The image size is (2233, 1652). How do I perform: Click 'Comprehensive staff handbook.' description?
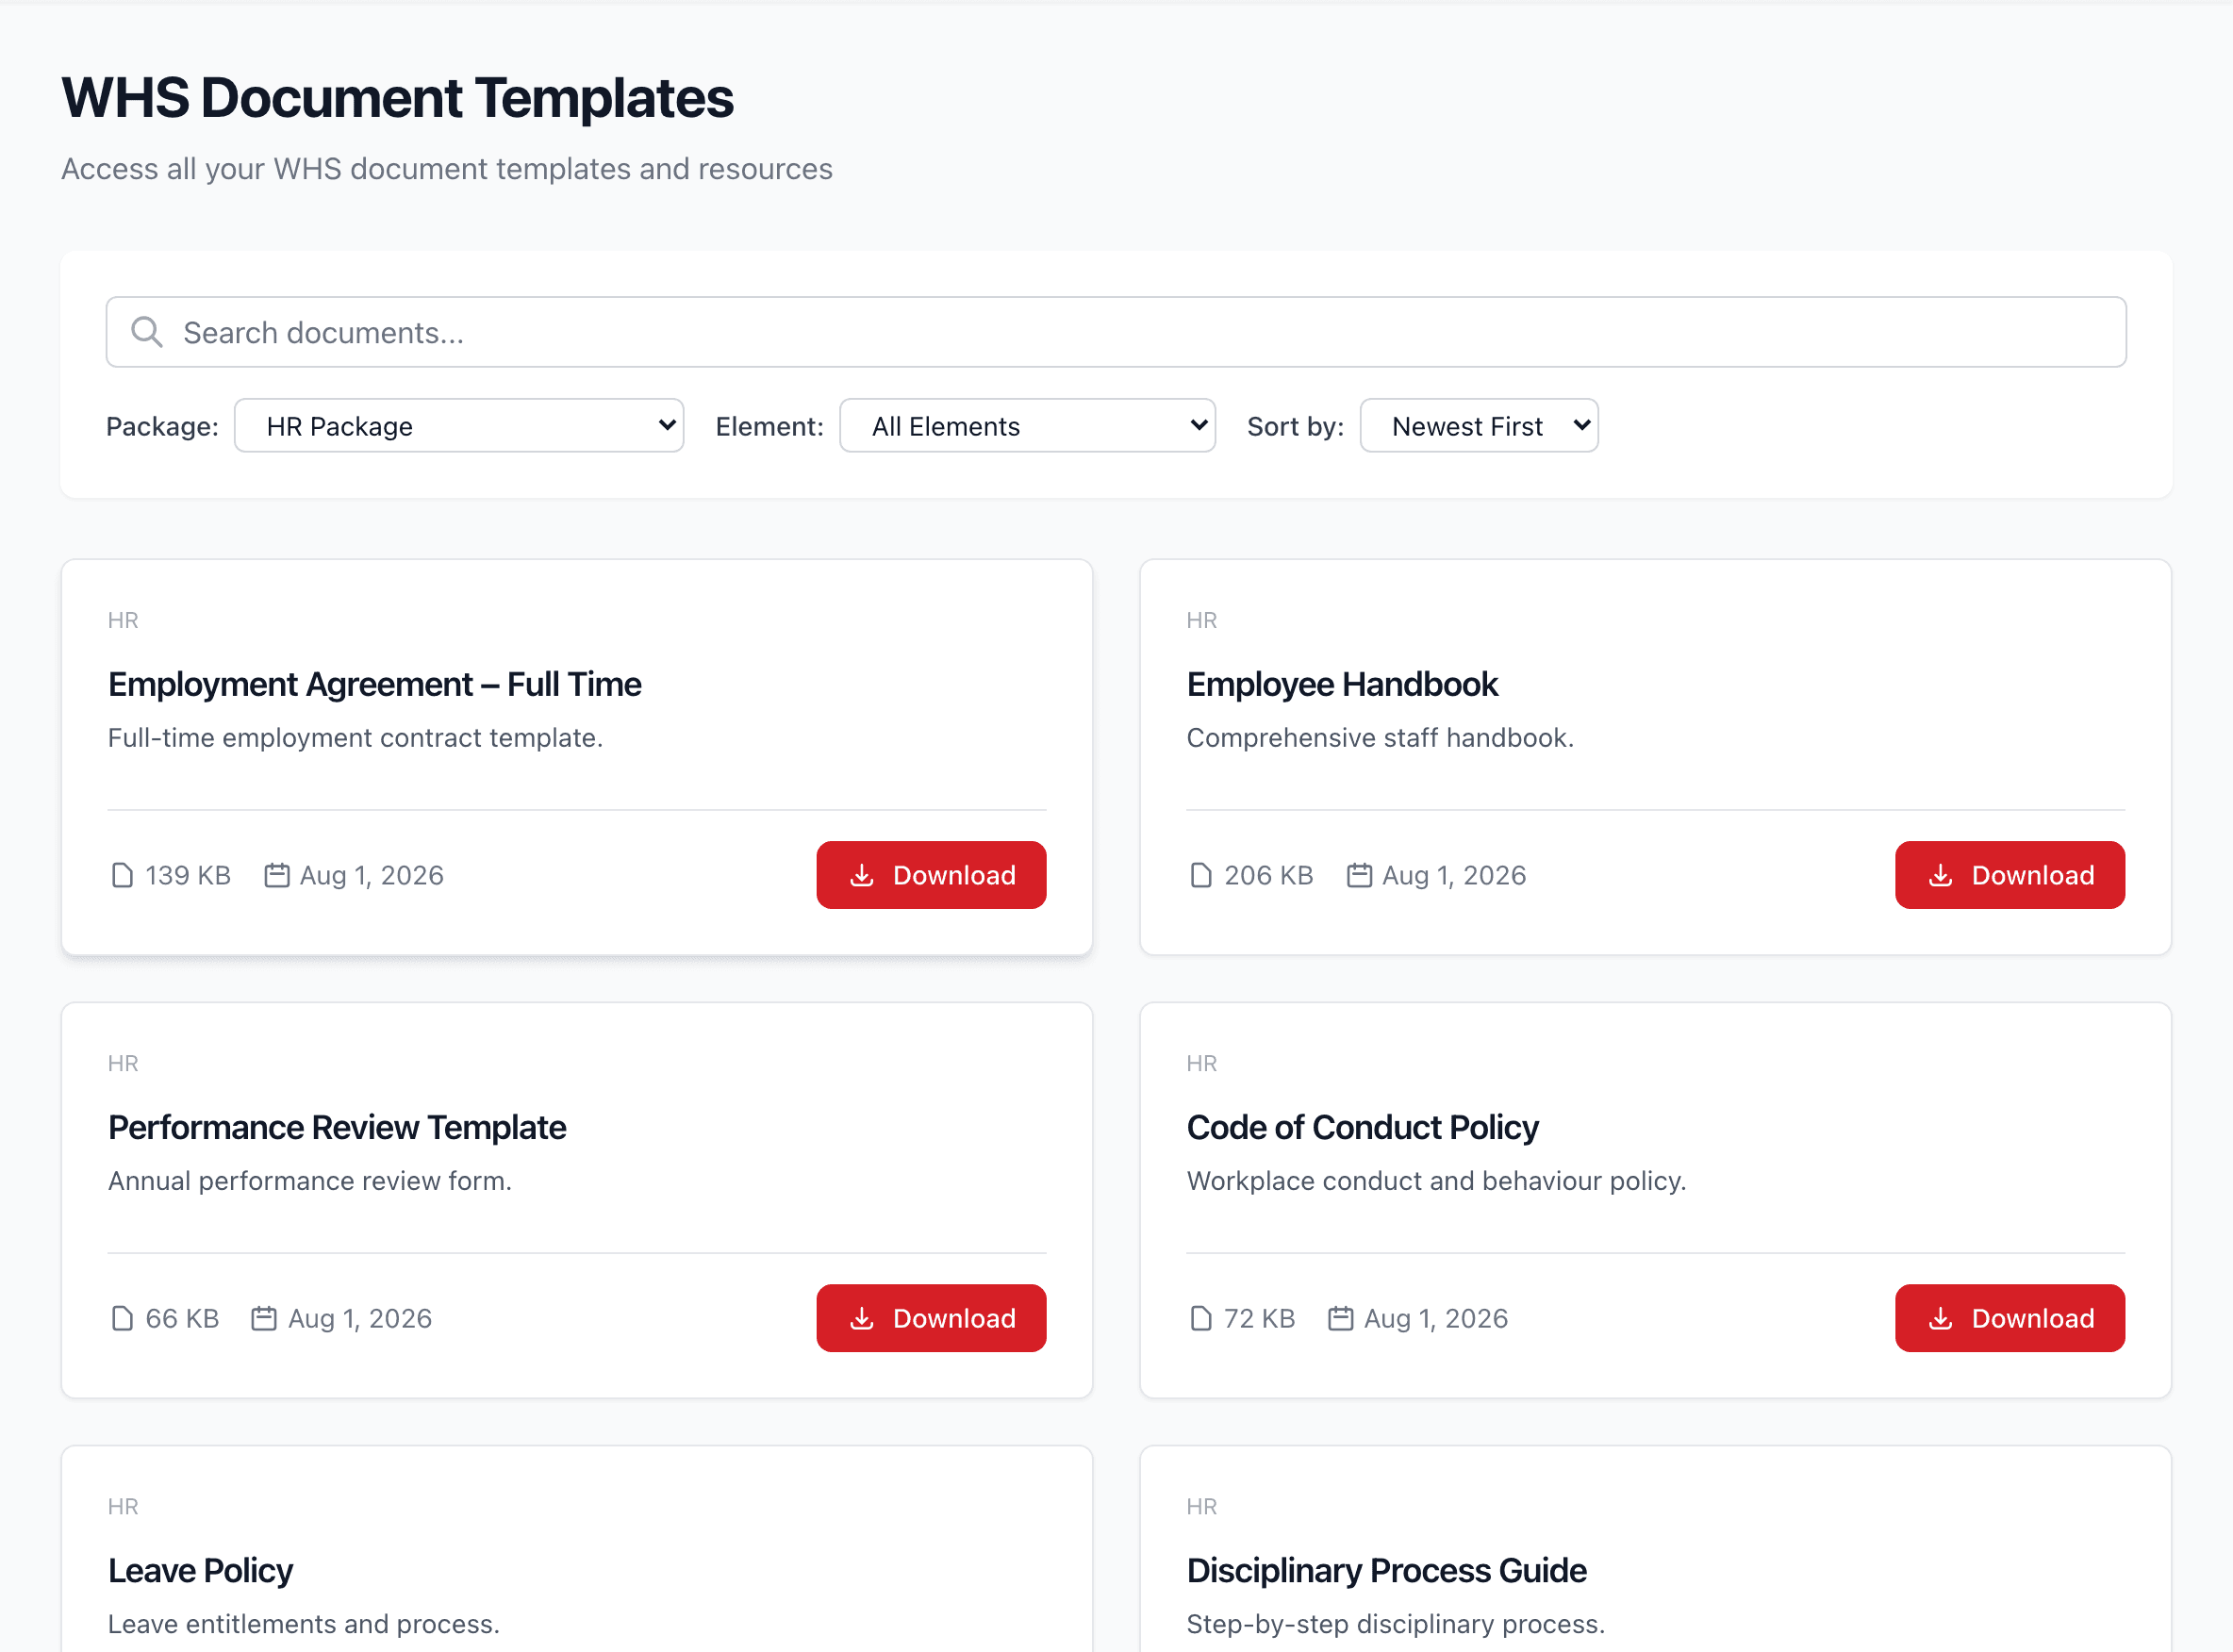1380,738
